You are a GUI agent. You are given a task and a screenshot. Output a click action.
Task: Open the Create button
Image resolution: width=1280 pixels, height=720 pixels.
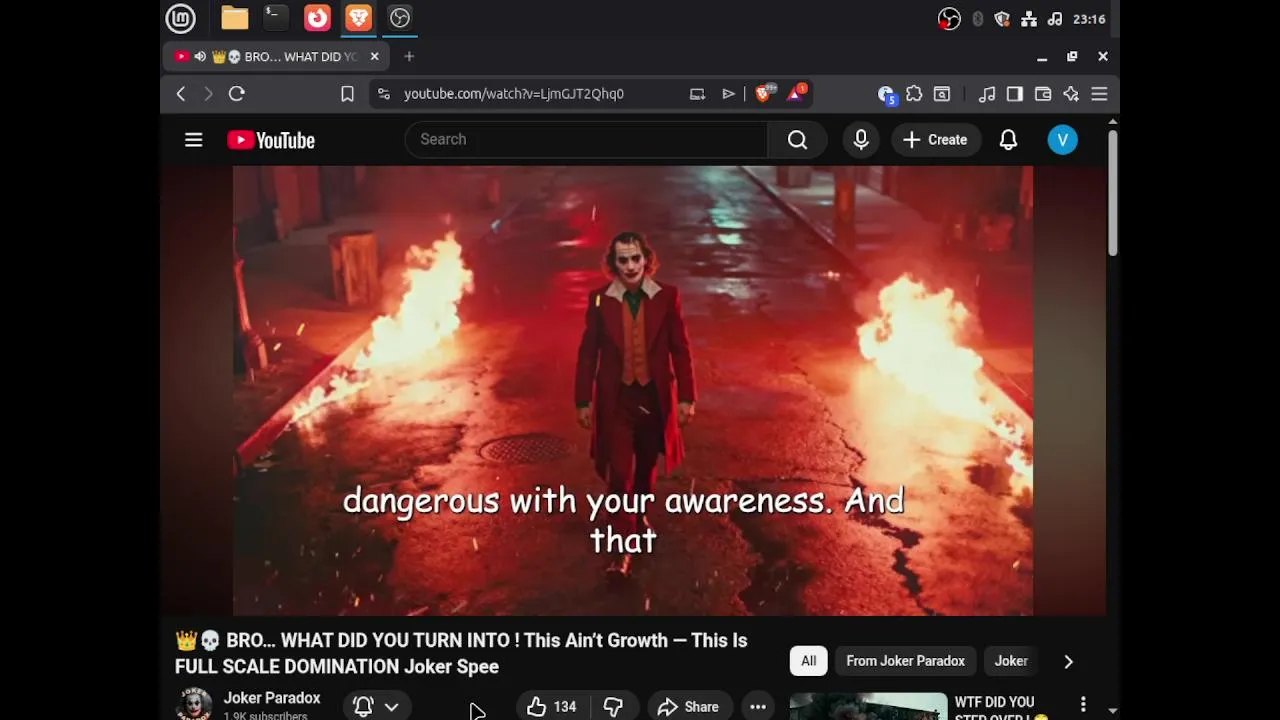[x=935, y=140]
